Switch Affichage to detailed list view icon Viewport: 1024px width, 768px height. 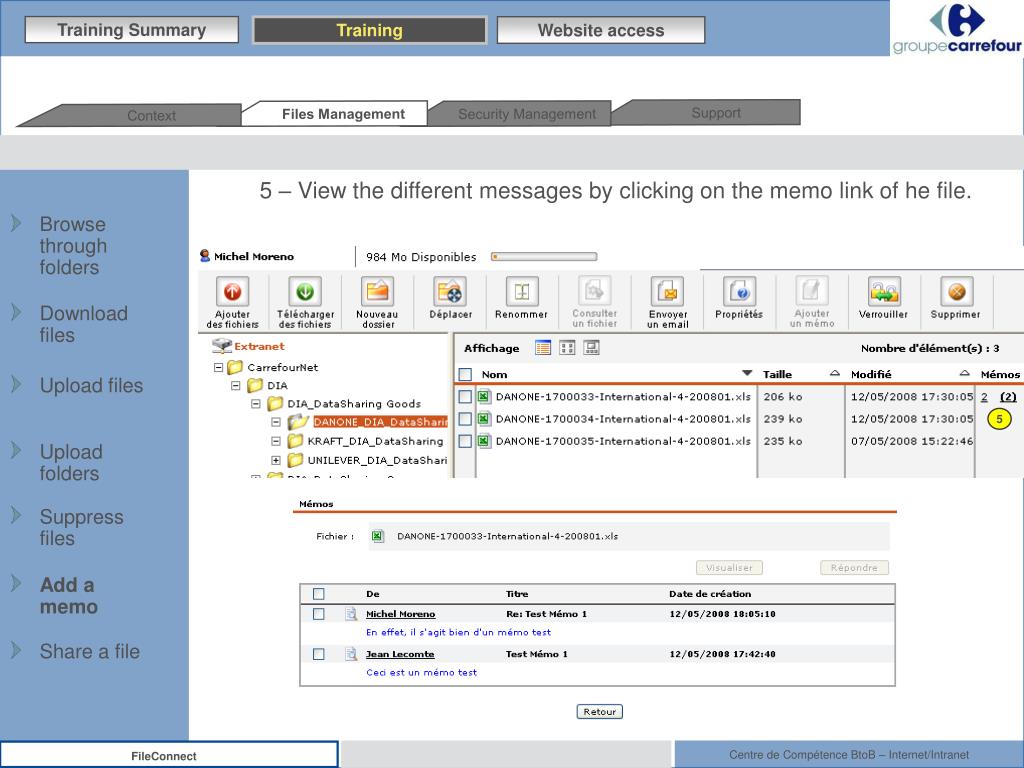(x=543, y=348)
